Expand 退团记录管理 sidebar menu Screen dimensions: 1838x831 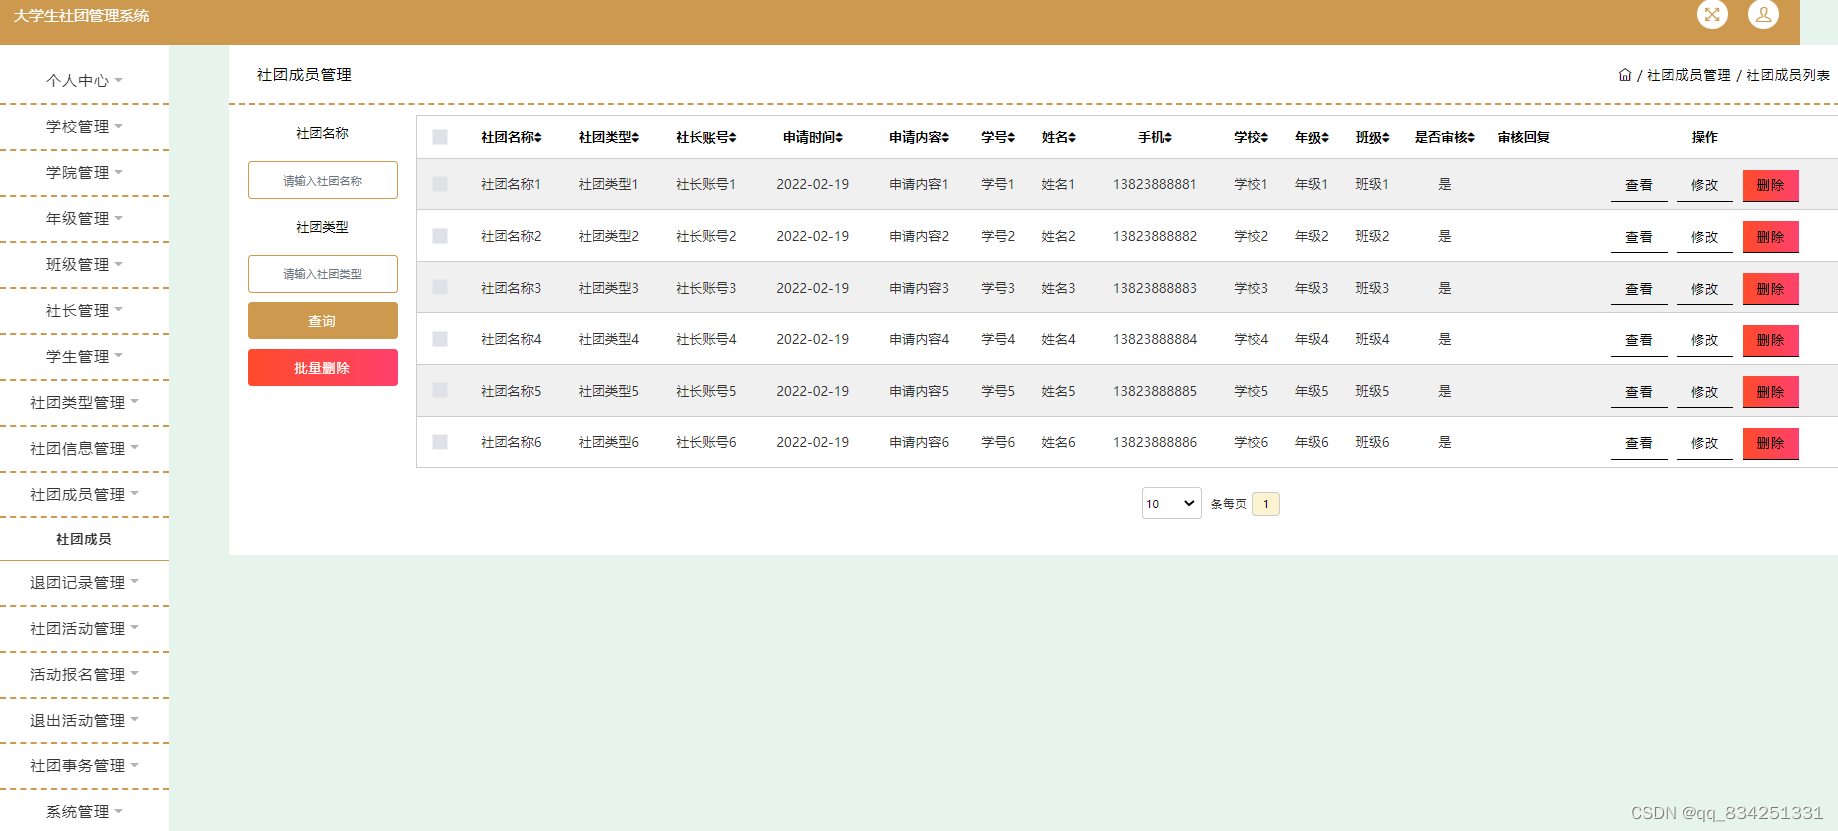pyautogui.click(x=84, y=582)
